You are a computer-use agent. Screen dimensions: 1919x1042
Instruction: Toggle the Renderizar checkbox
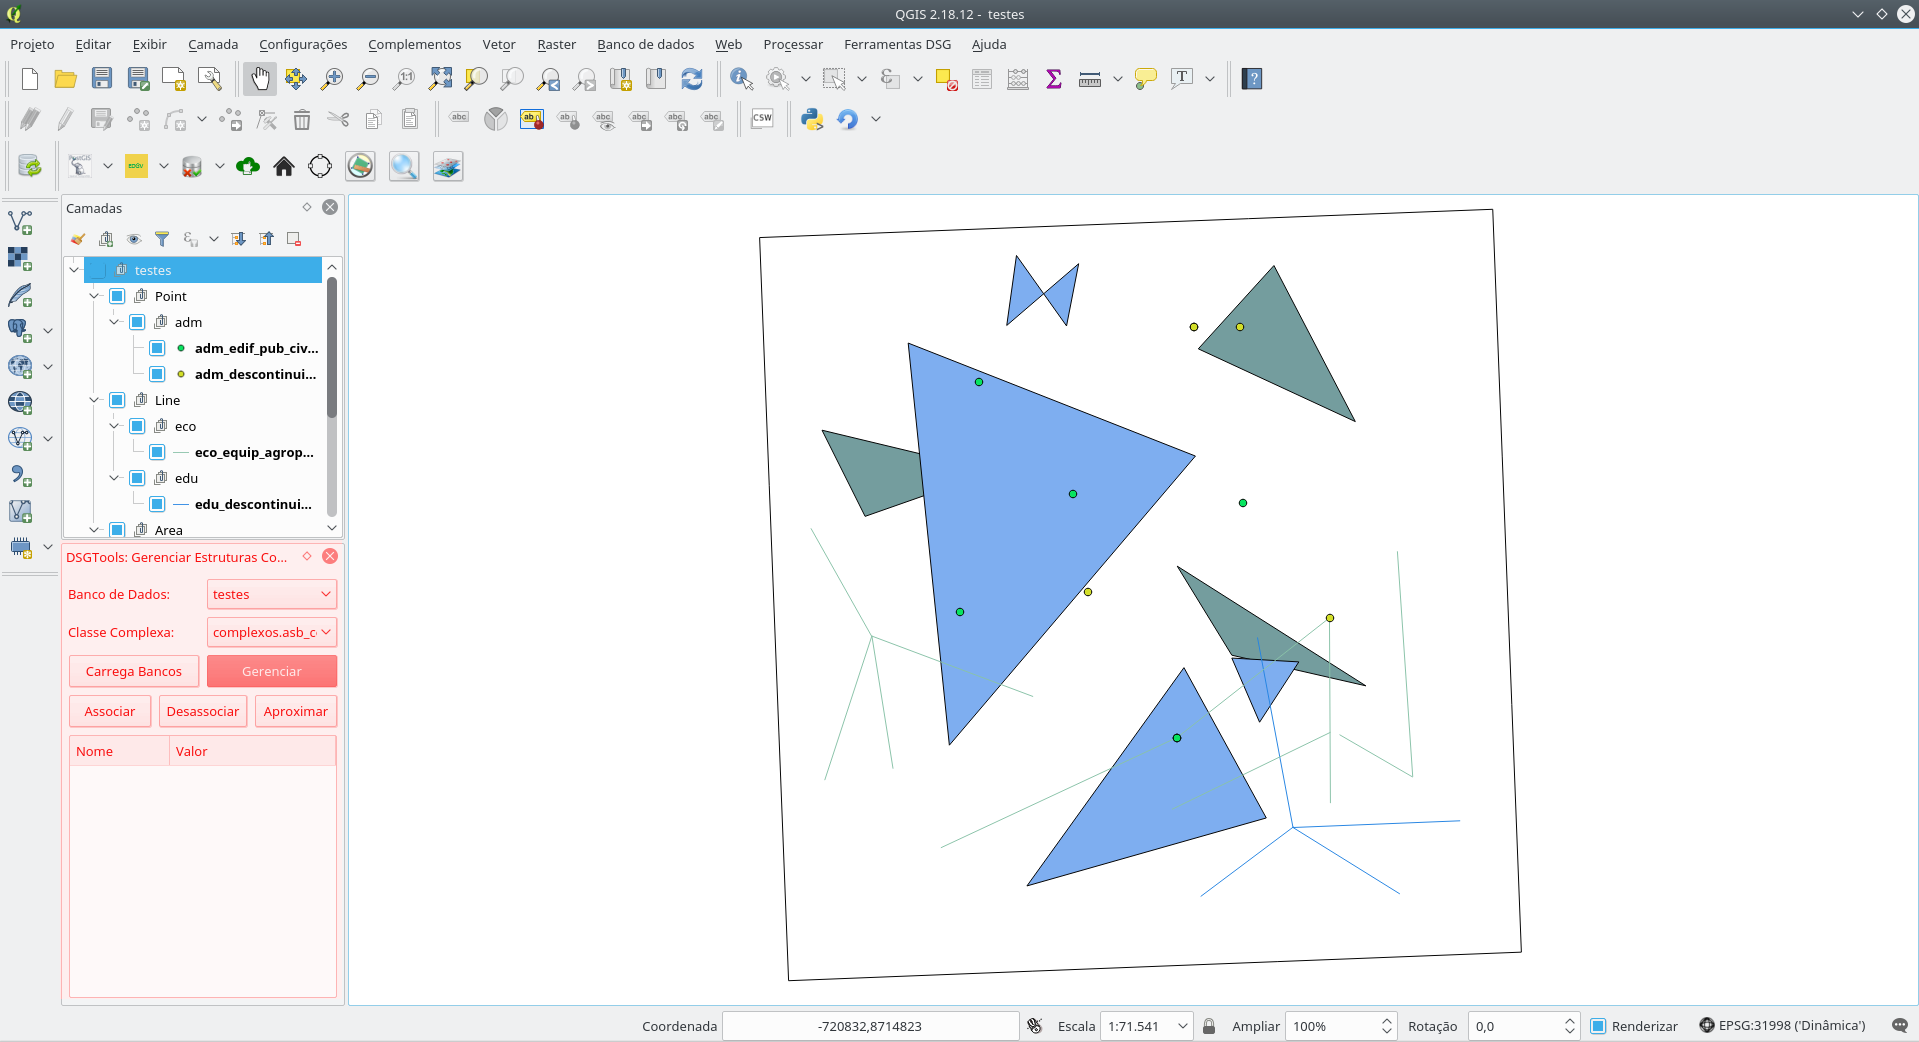click(x=1598, y=1026)
